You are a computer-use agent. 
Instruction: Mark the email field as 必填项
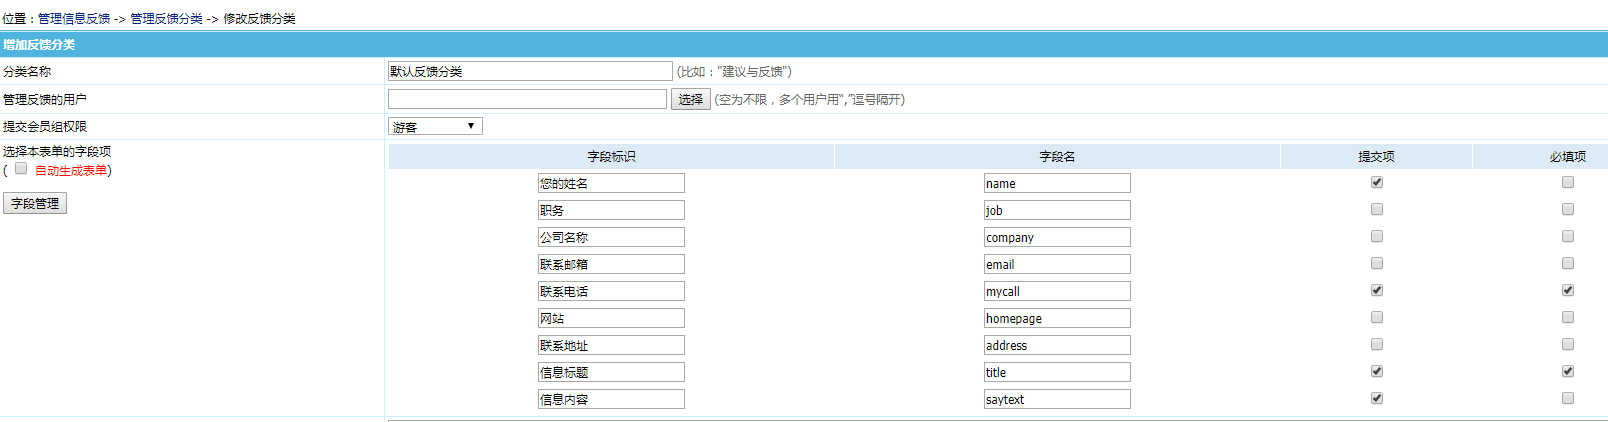tap(1568, 263)
